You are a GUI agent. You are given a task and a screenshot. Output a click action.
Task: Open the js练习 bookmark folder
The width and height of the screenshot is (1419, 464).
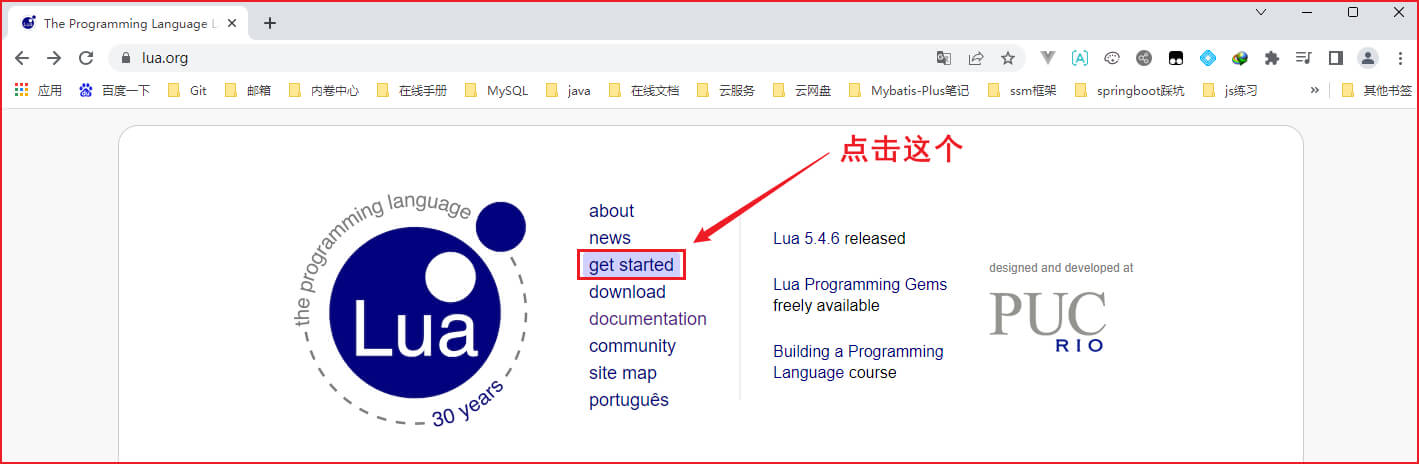[x=1231, y=90]
